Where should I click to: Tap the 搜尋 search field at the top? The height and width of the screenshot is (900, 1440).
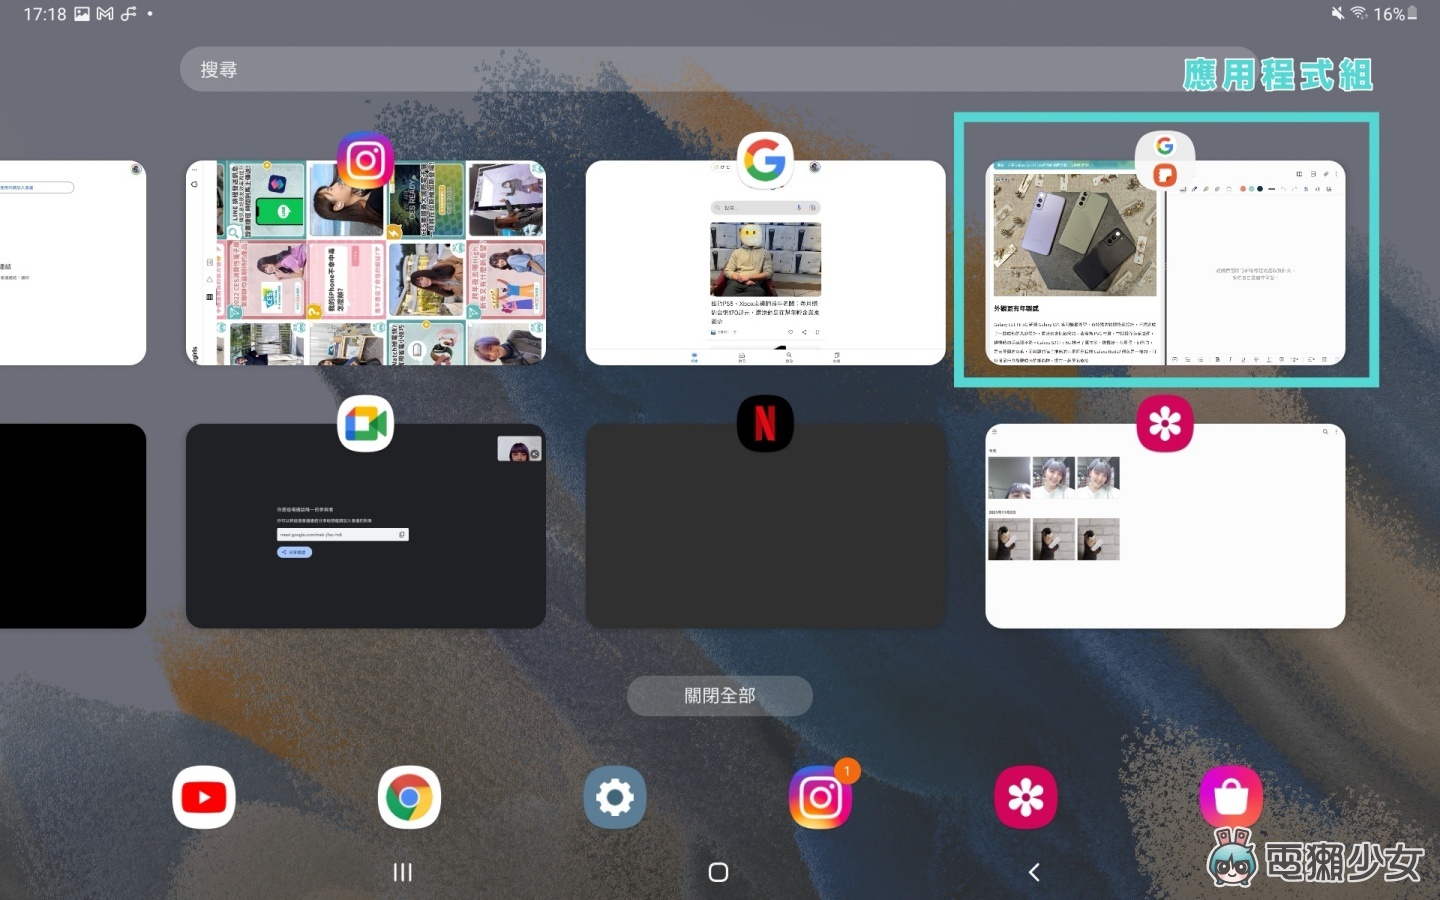click(x=700, y=68)
